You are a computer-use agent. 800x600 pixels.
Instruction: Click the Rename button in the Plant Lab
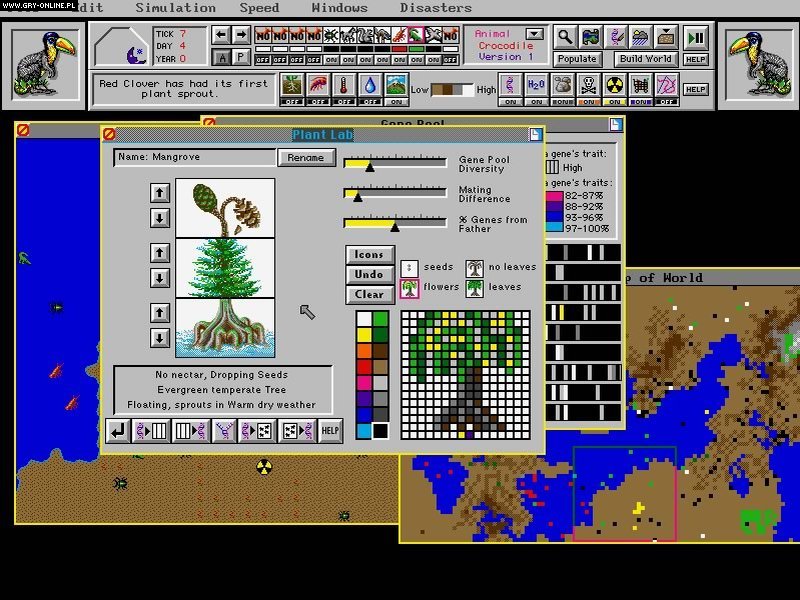tap(308, 158)
